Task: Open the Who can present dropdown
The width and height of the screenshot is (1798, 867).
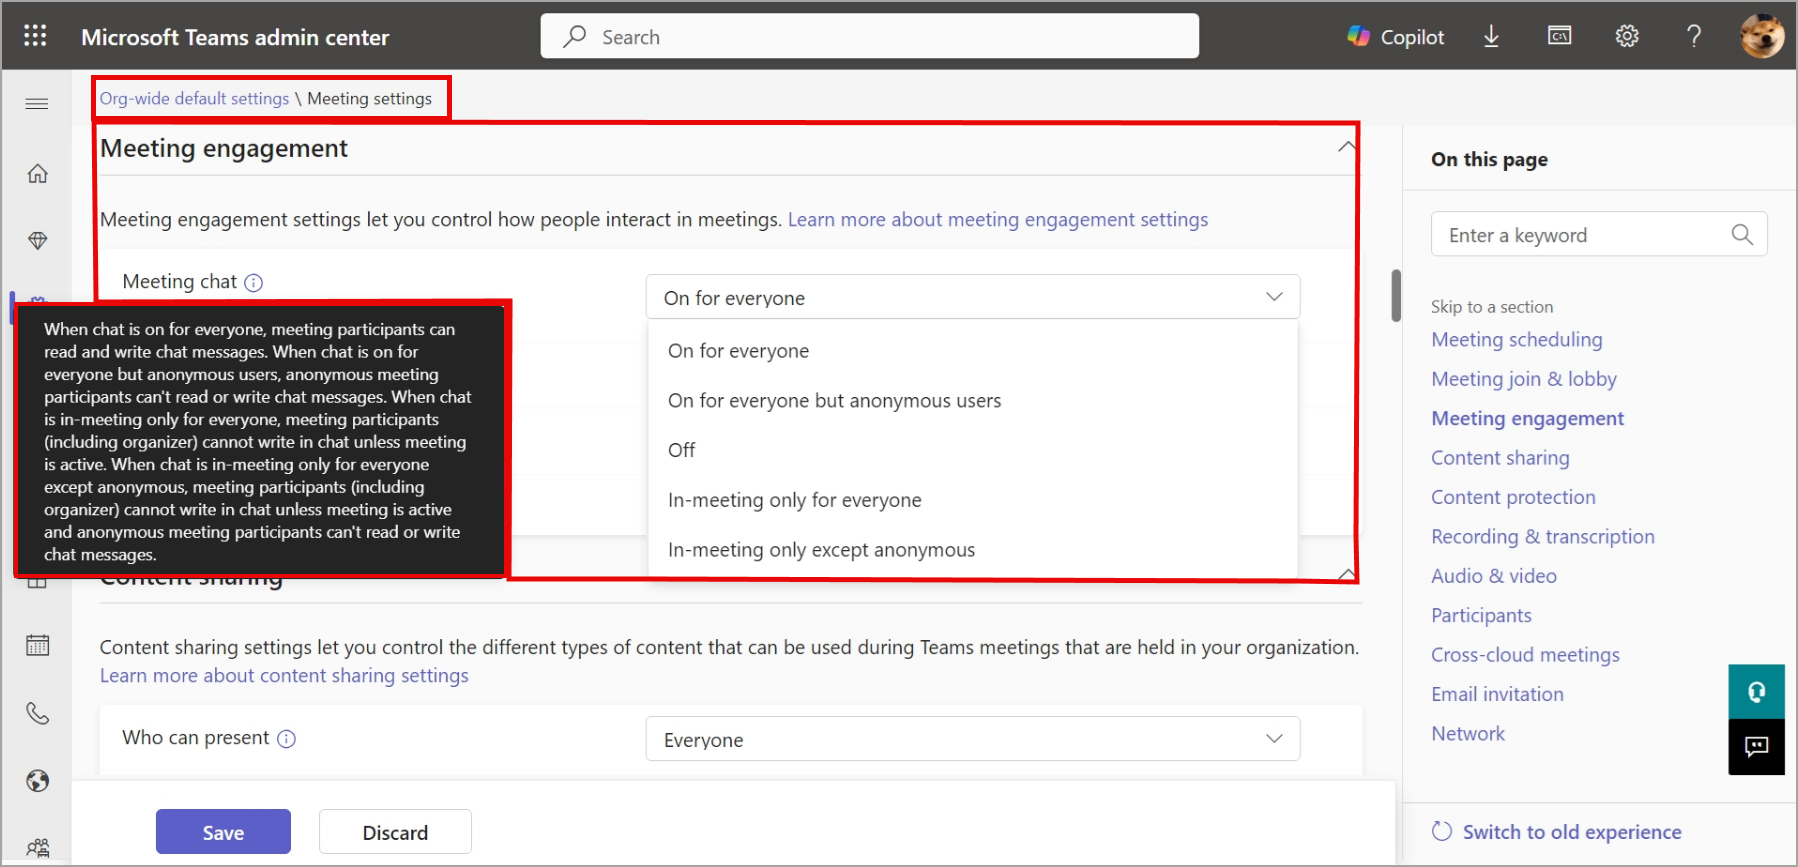Action: (x=972, y=739)
